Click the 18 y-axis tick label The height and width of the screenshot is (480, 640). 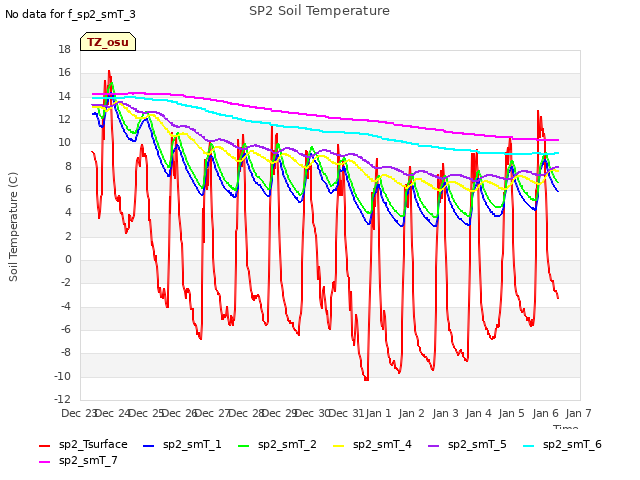pos(64,49)
